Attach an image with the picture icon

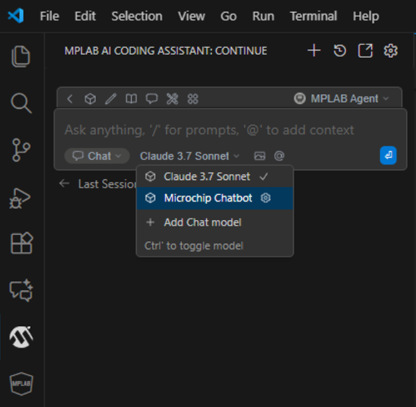[x=260, y=156]
